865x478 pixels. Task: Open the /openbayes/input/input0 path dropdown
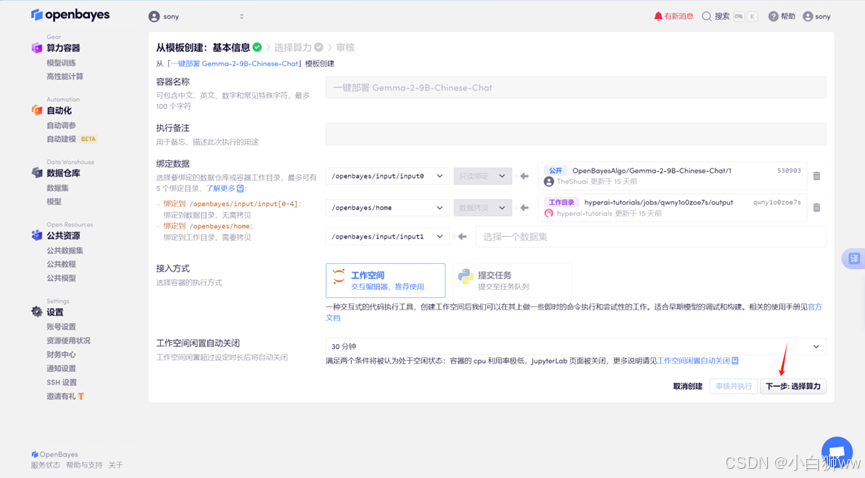pos(387,176)
